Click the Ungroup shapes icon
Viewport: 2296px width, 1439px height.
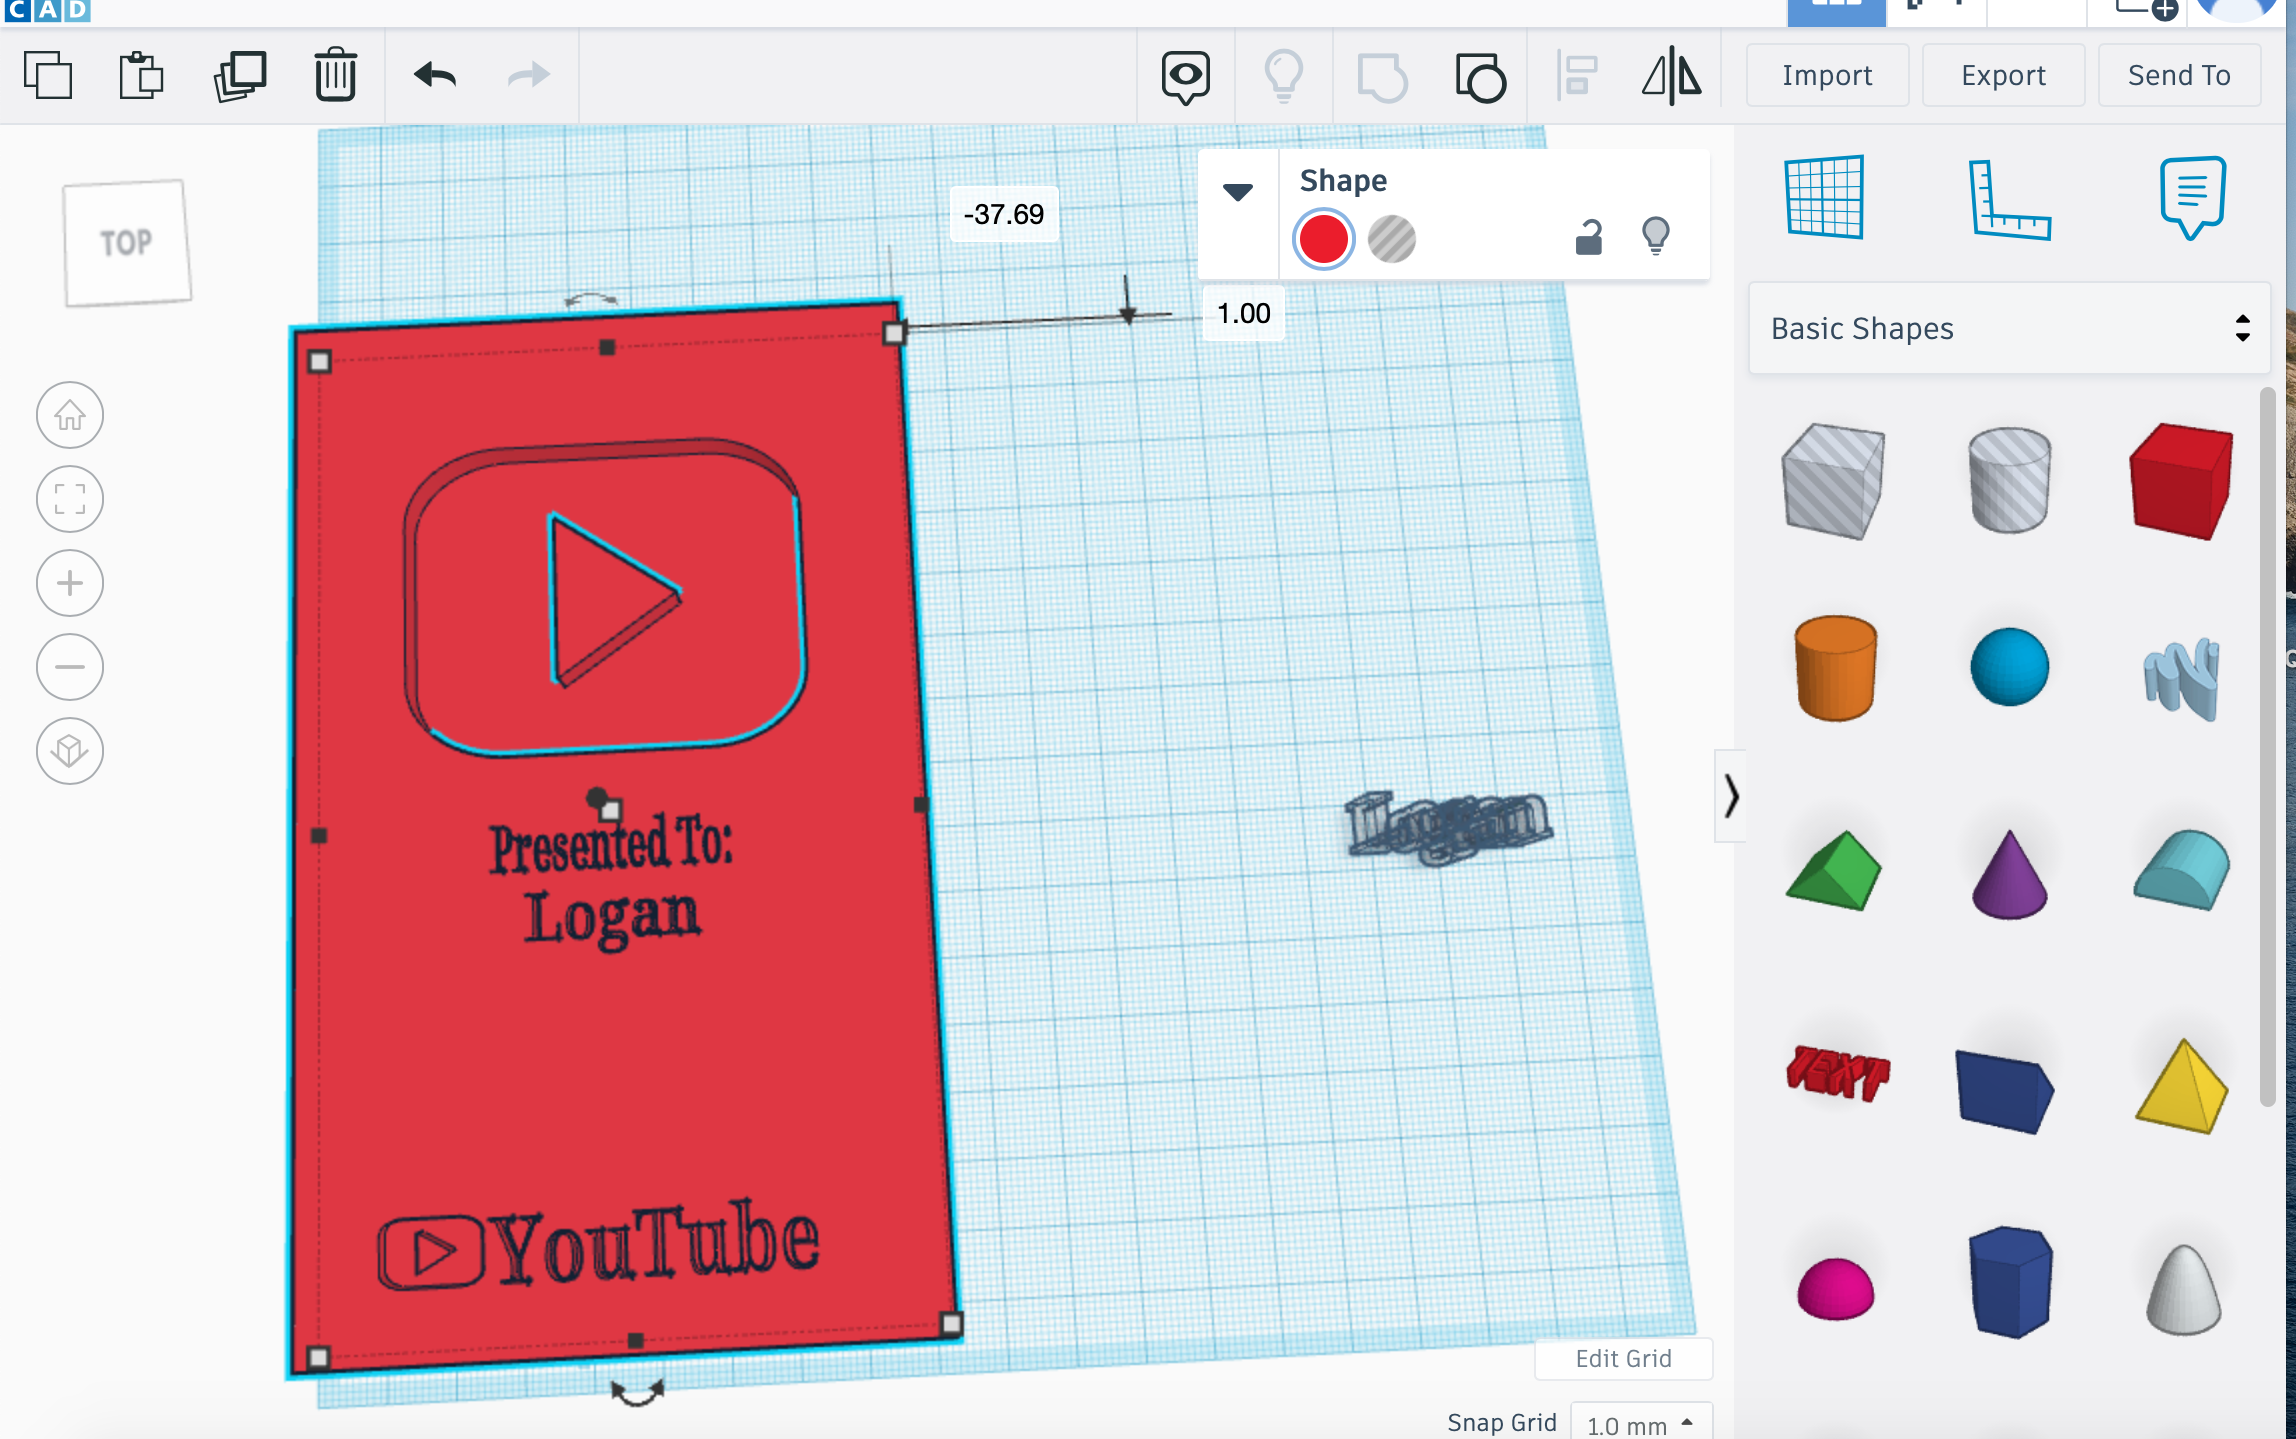point(1481,78)
